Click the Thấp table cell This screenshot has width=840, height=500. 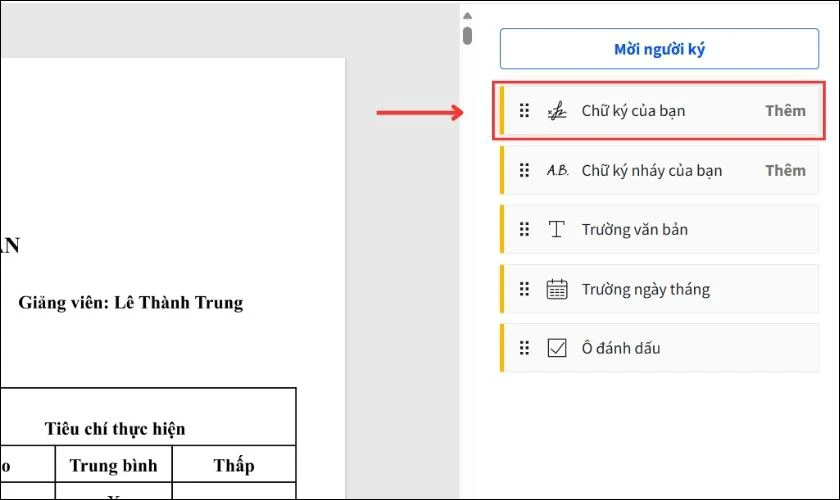(234, 465)
